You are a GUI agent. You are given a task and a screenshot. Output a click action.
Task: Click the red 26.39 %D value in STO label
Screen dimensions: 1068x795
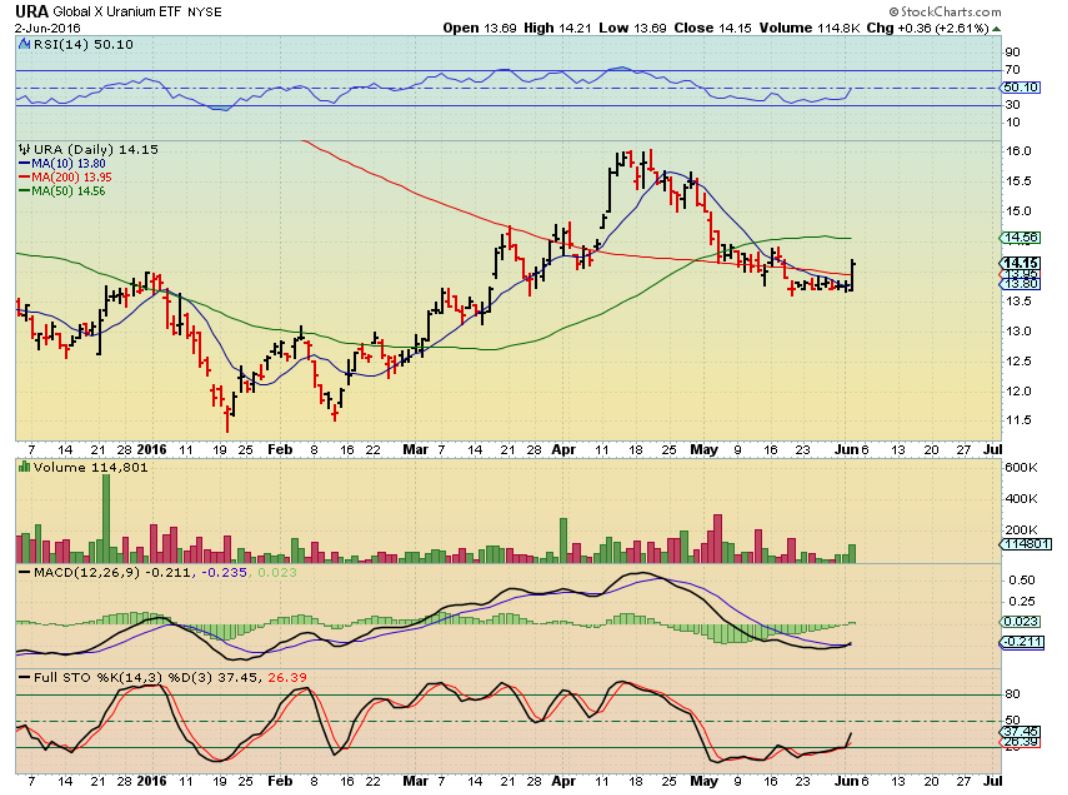[287, 677]
